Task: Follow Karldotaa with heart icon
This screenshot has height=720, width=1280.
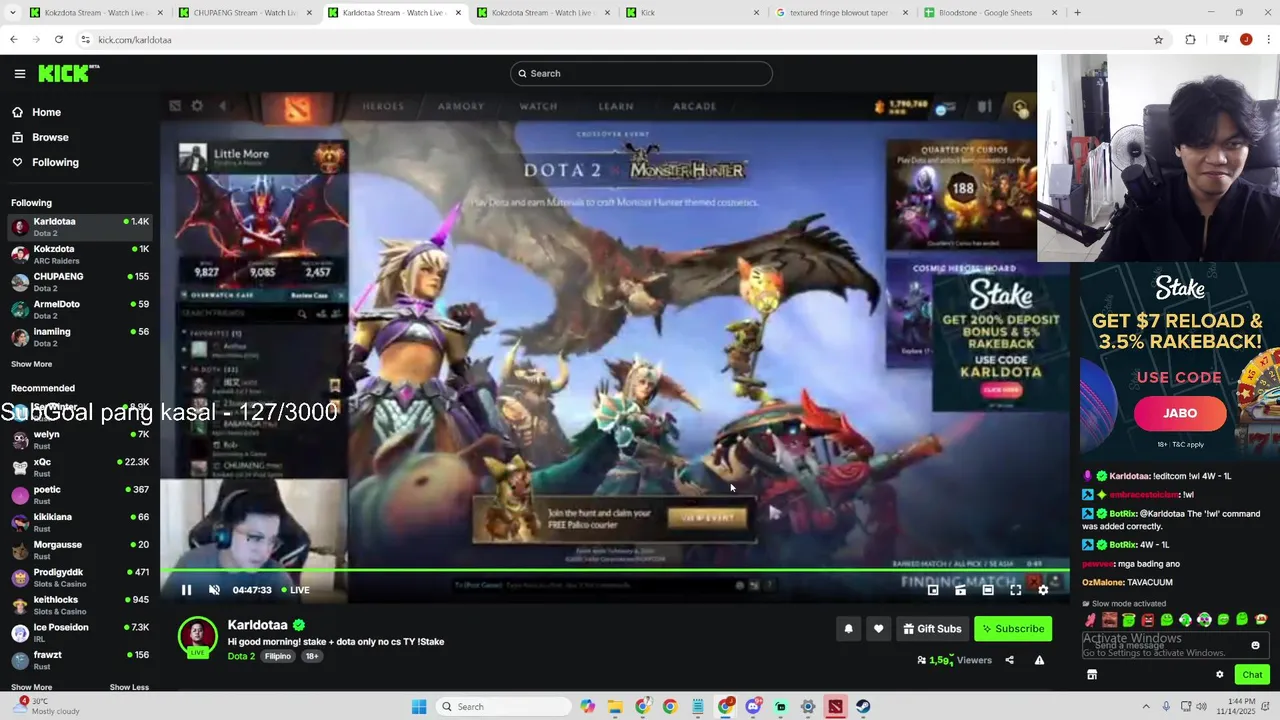Action: (x=878, y=629)
